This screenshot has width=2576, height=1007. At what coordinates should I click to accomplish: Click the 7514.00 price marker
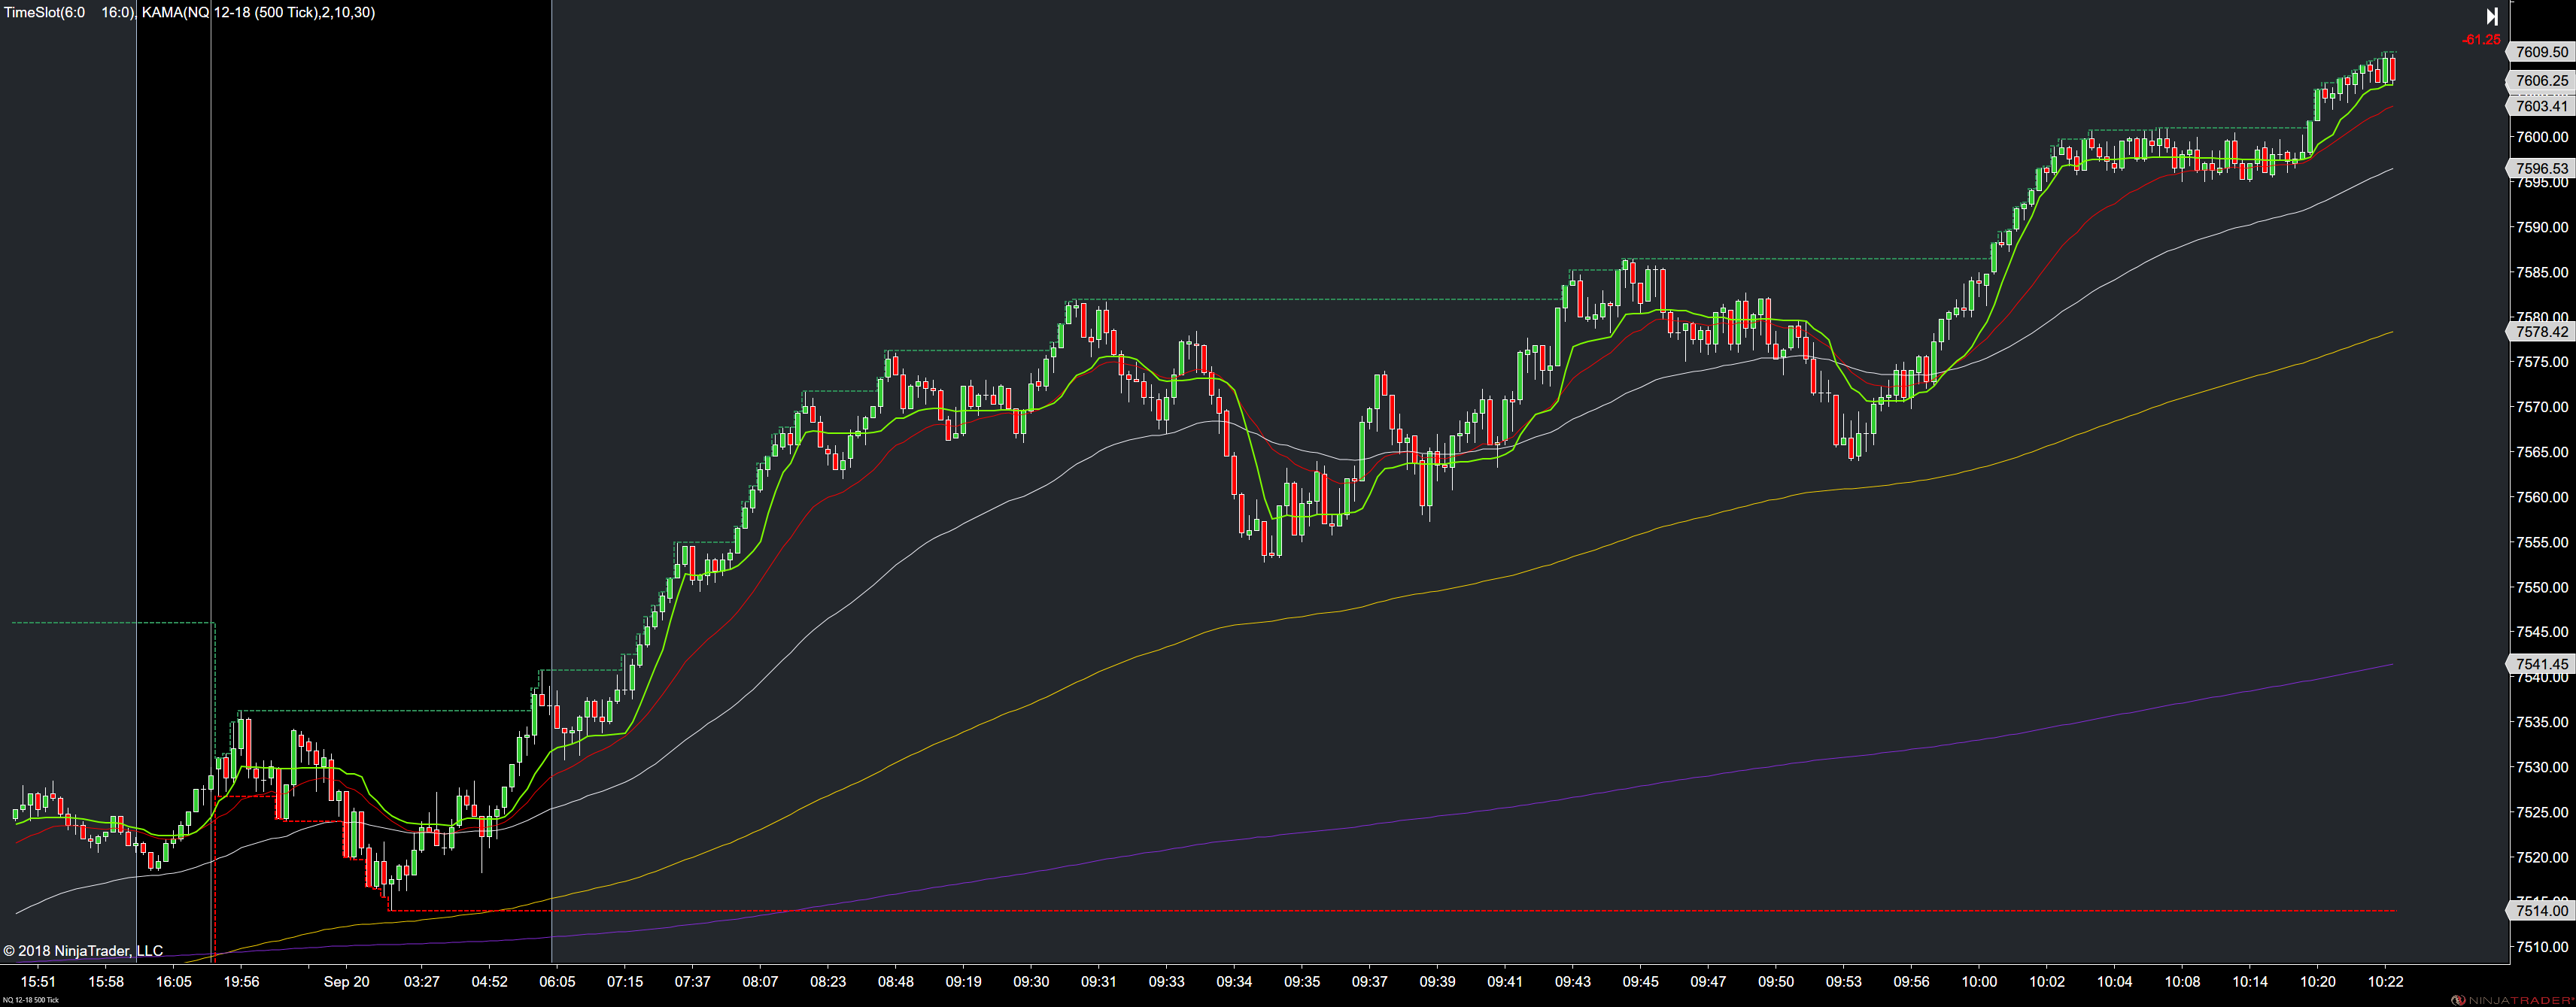click(x=2541, y=911)
